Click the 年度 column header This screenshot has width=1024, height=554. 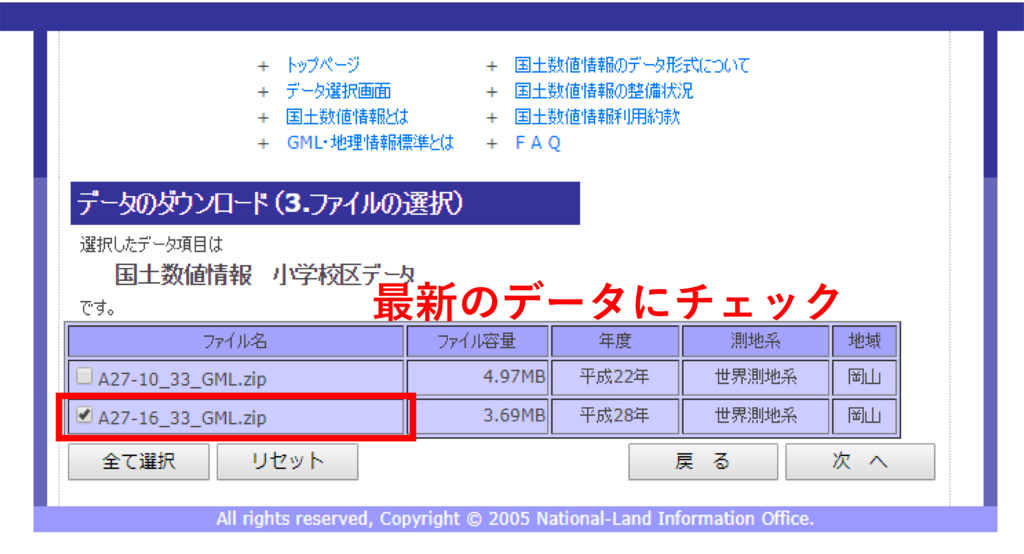pyautogui.click(x=614, y=341)
